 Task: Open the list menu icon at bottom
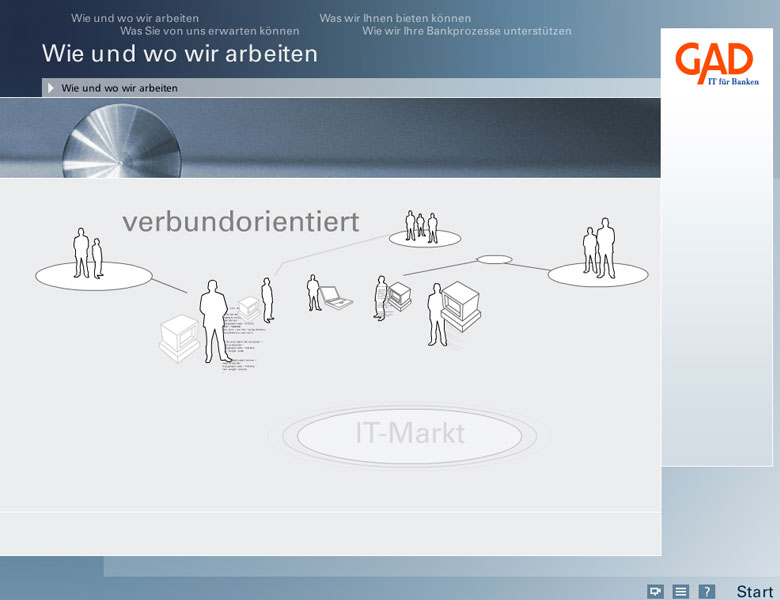click(x=681, y=591)
